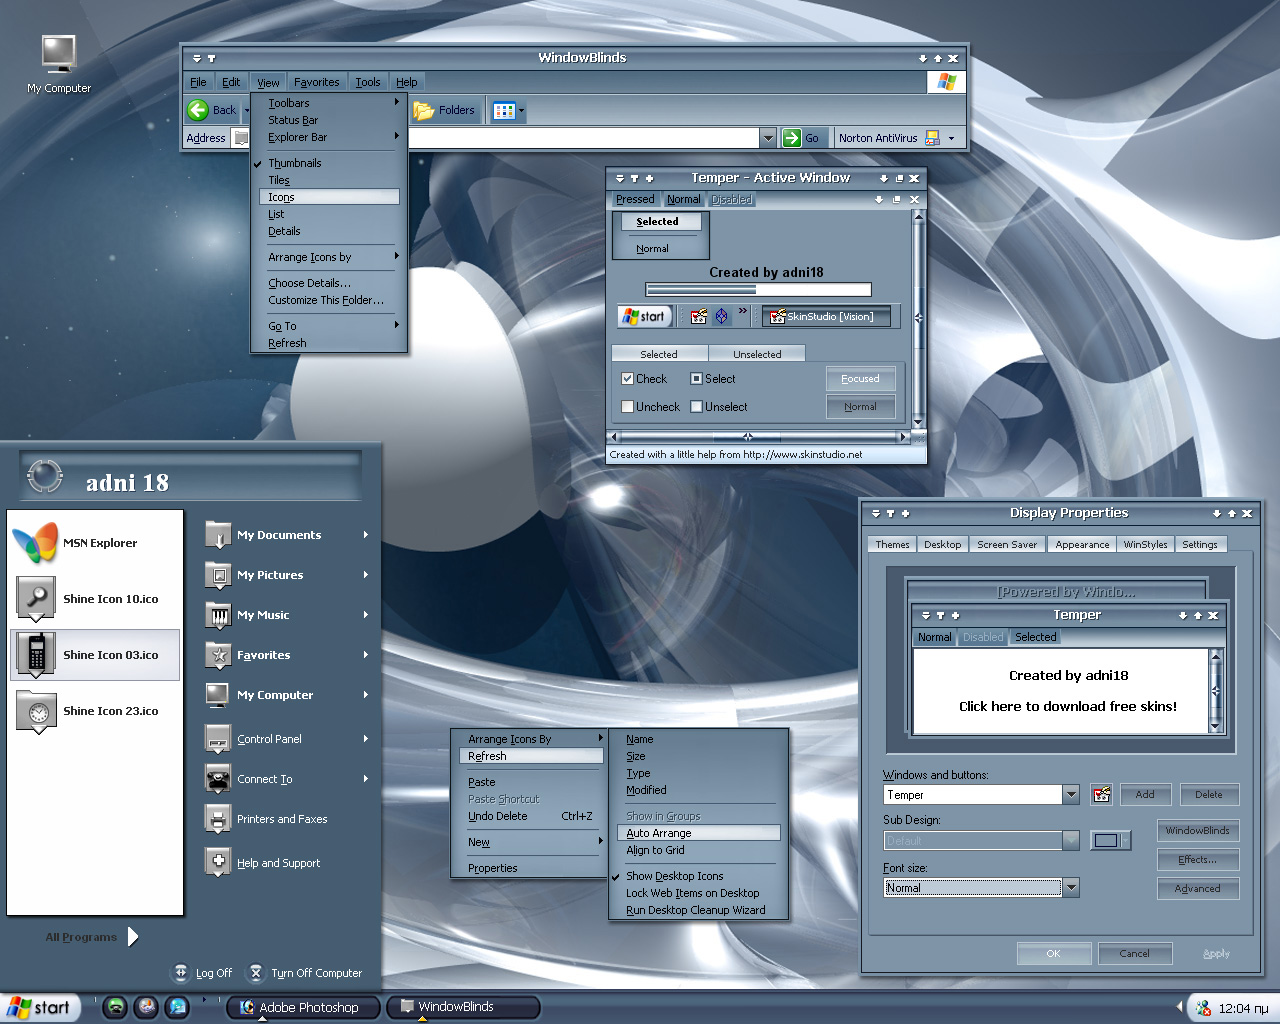Open the Tools menu
The height and width of the screenshot is (1024, 1280).
(x=368, y=82)
